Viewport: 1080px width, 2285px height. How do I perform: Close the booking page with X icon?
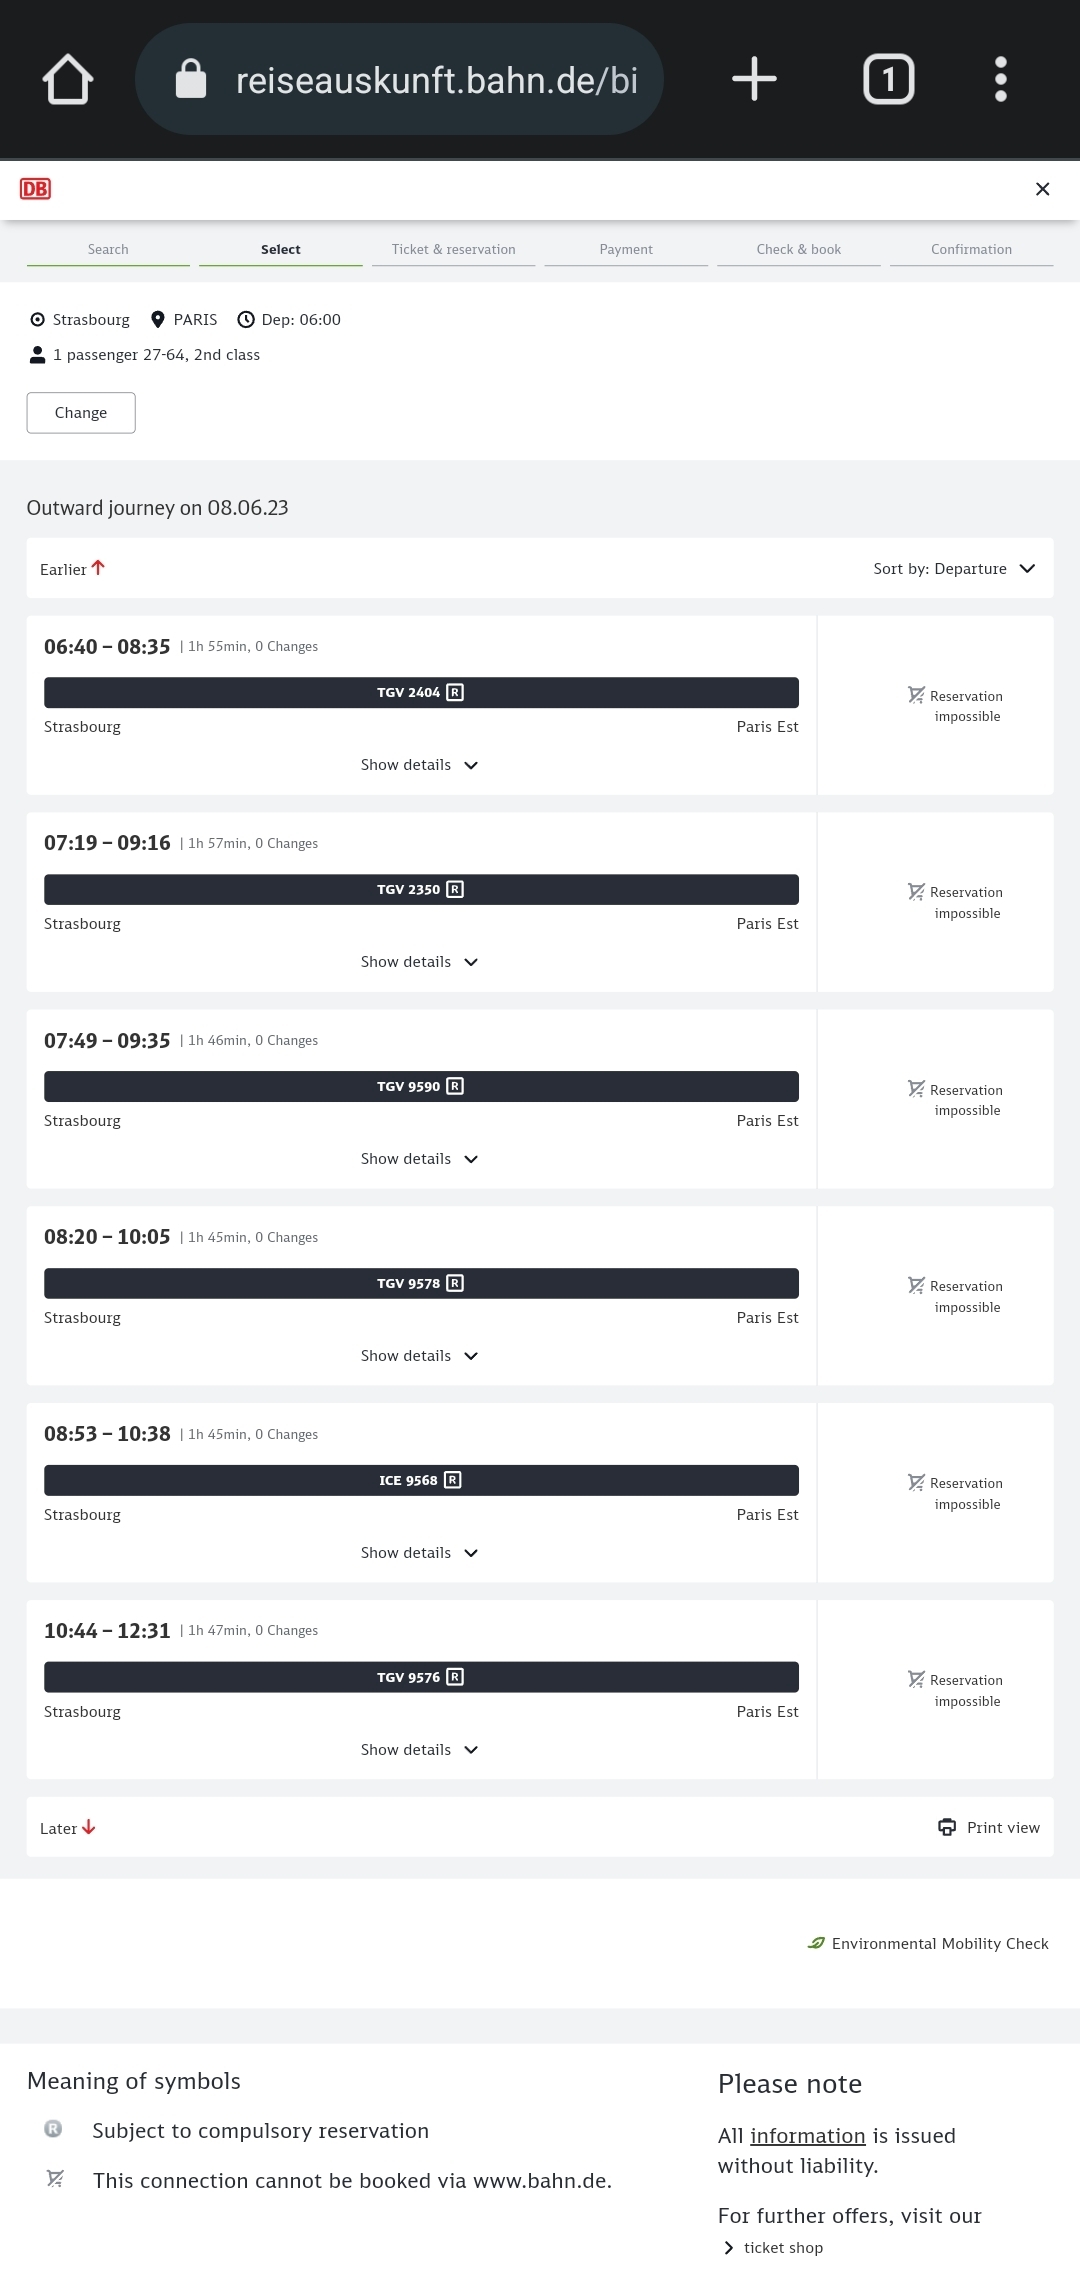(1042, 189)
